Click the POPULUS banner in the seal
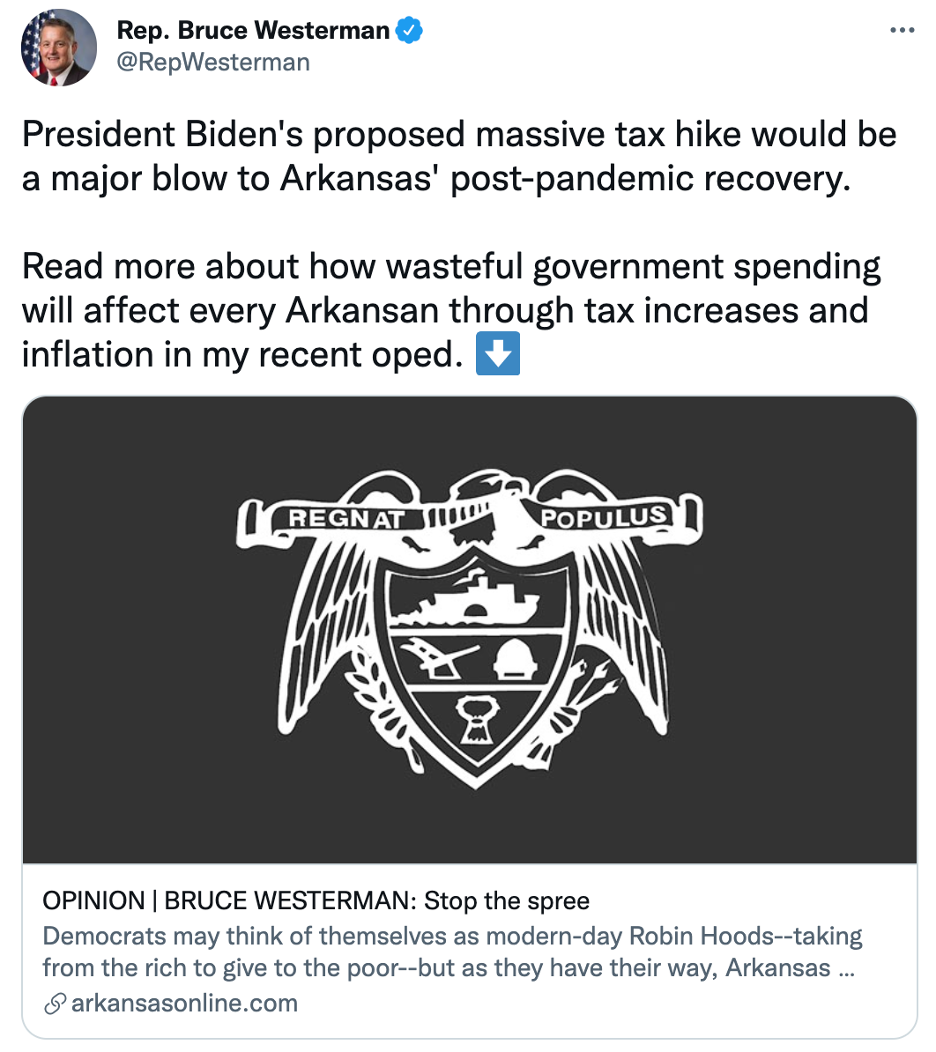The image size is (936, 1052). point(602,517)
